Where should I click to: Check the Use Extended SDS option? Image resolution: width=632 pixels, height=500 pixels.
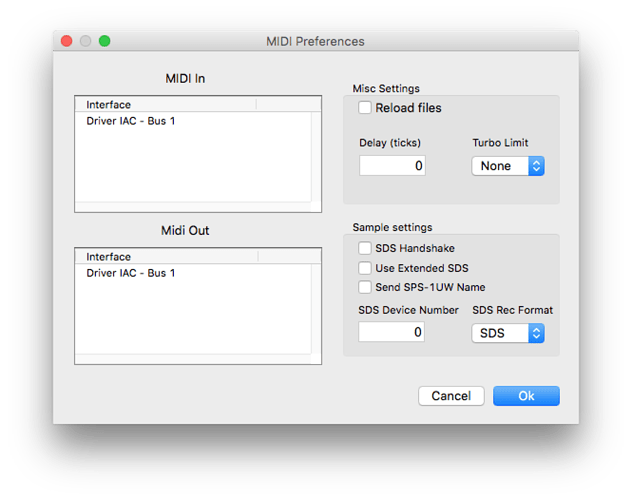tap(365, 268)
